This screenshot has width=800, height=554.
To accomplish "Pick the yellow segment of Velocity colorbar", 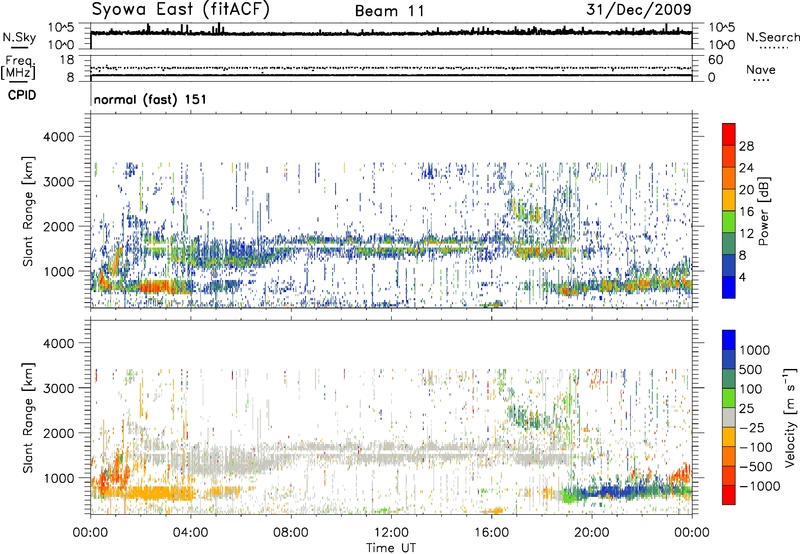I will (x=729, y=437).
